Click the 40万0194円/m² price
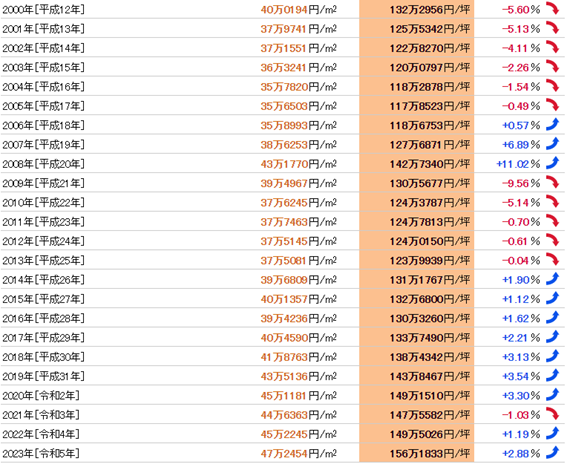The image size is (567, 467). pos(299,10)
